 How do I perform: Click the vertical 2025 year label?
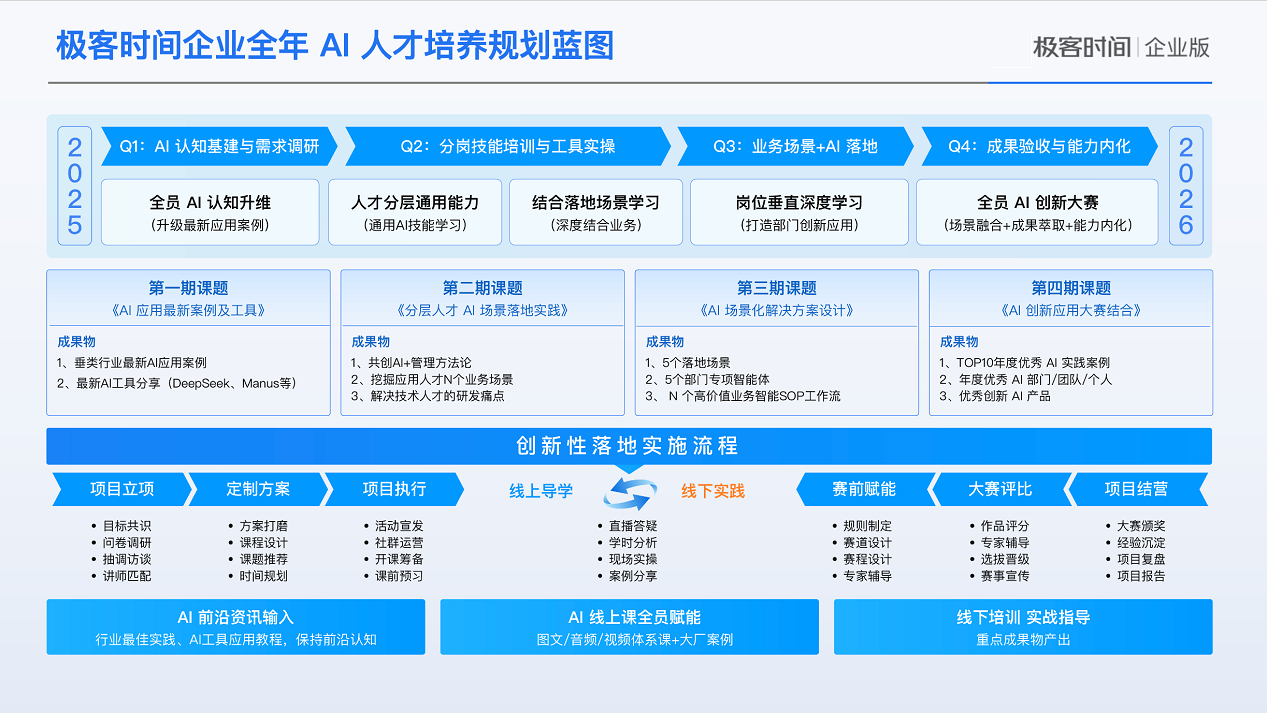click(75, 187)
